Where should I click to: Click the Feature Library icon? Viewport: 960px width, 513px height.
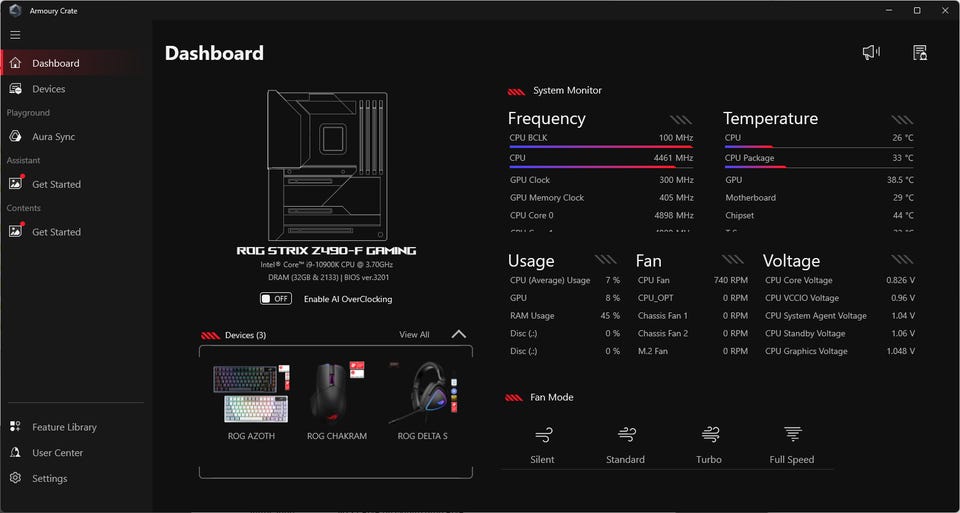15,427
